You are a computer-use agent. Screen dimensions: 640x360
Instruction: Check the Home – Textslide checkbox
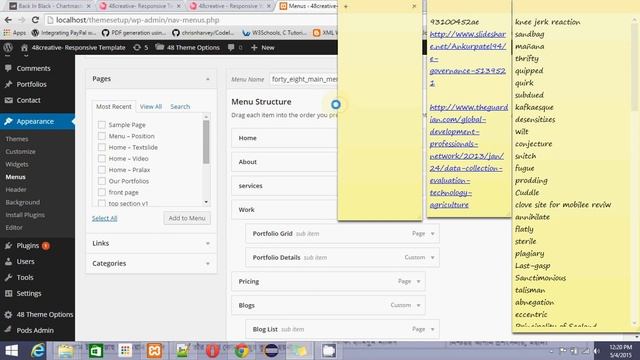coord(102,147)
